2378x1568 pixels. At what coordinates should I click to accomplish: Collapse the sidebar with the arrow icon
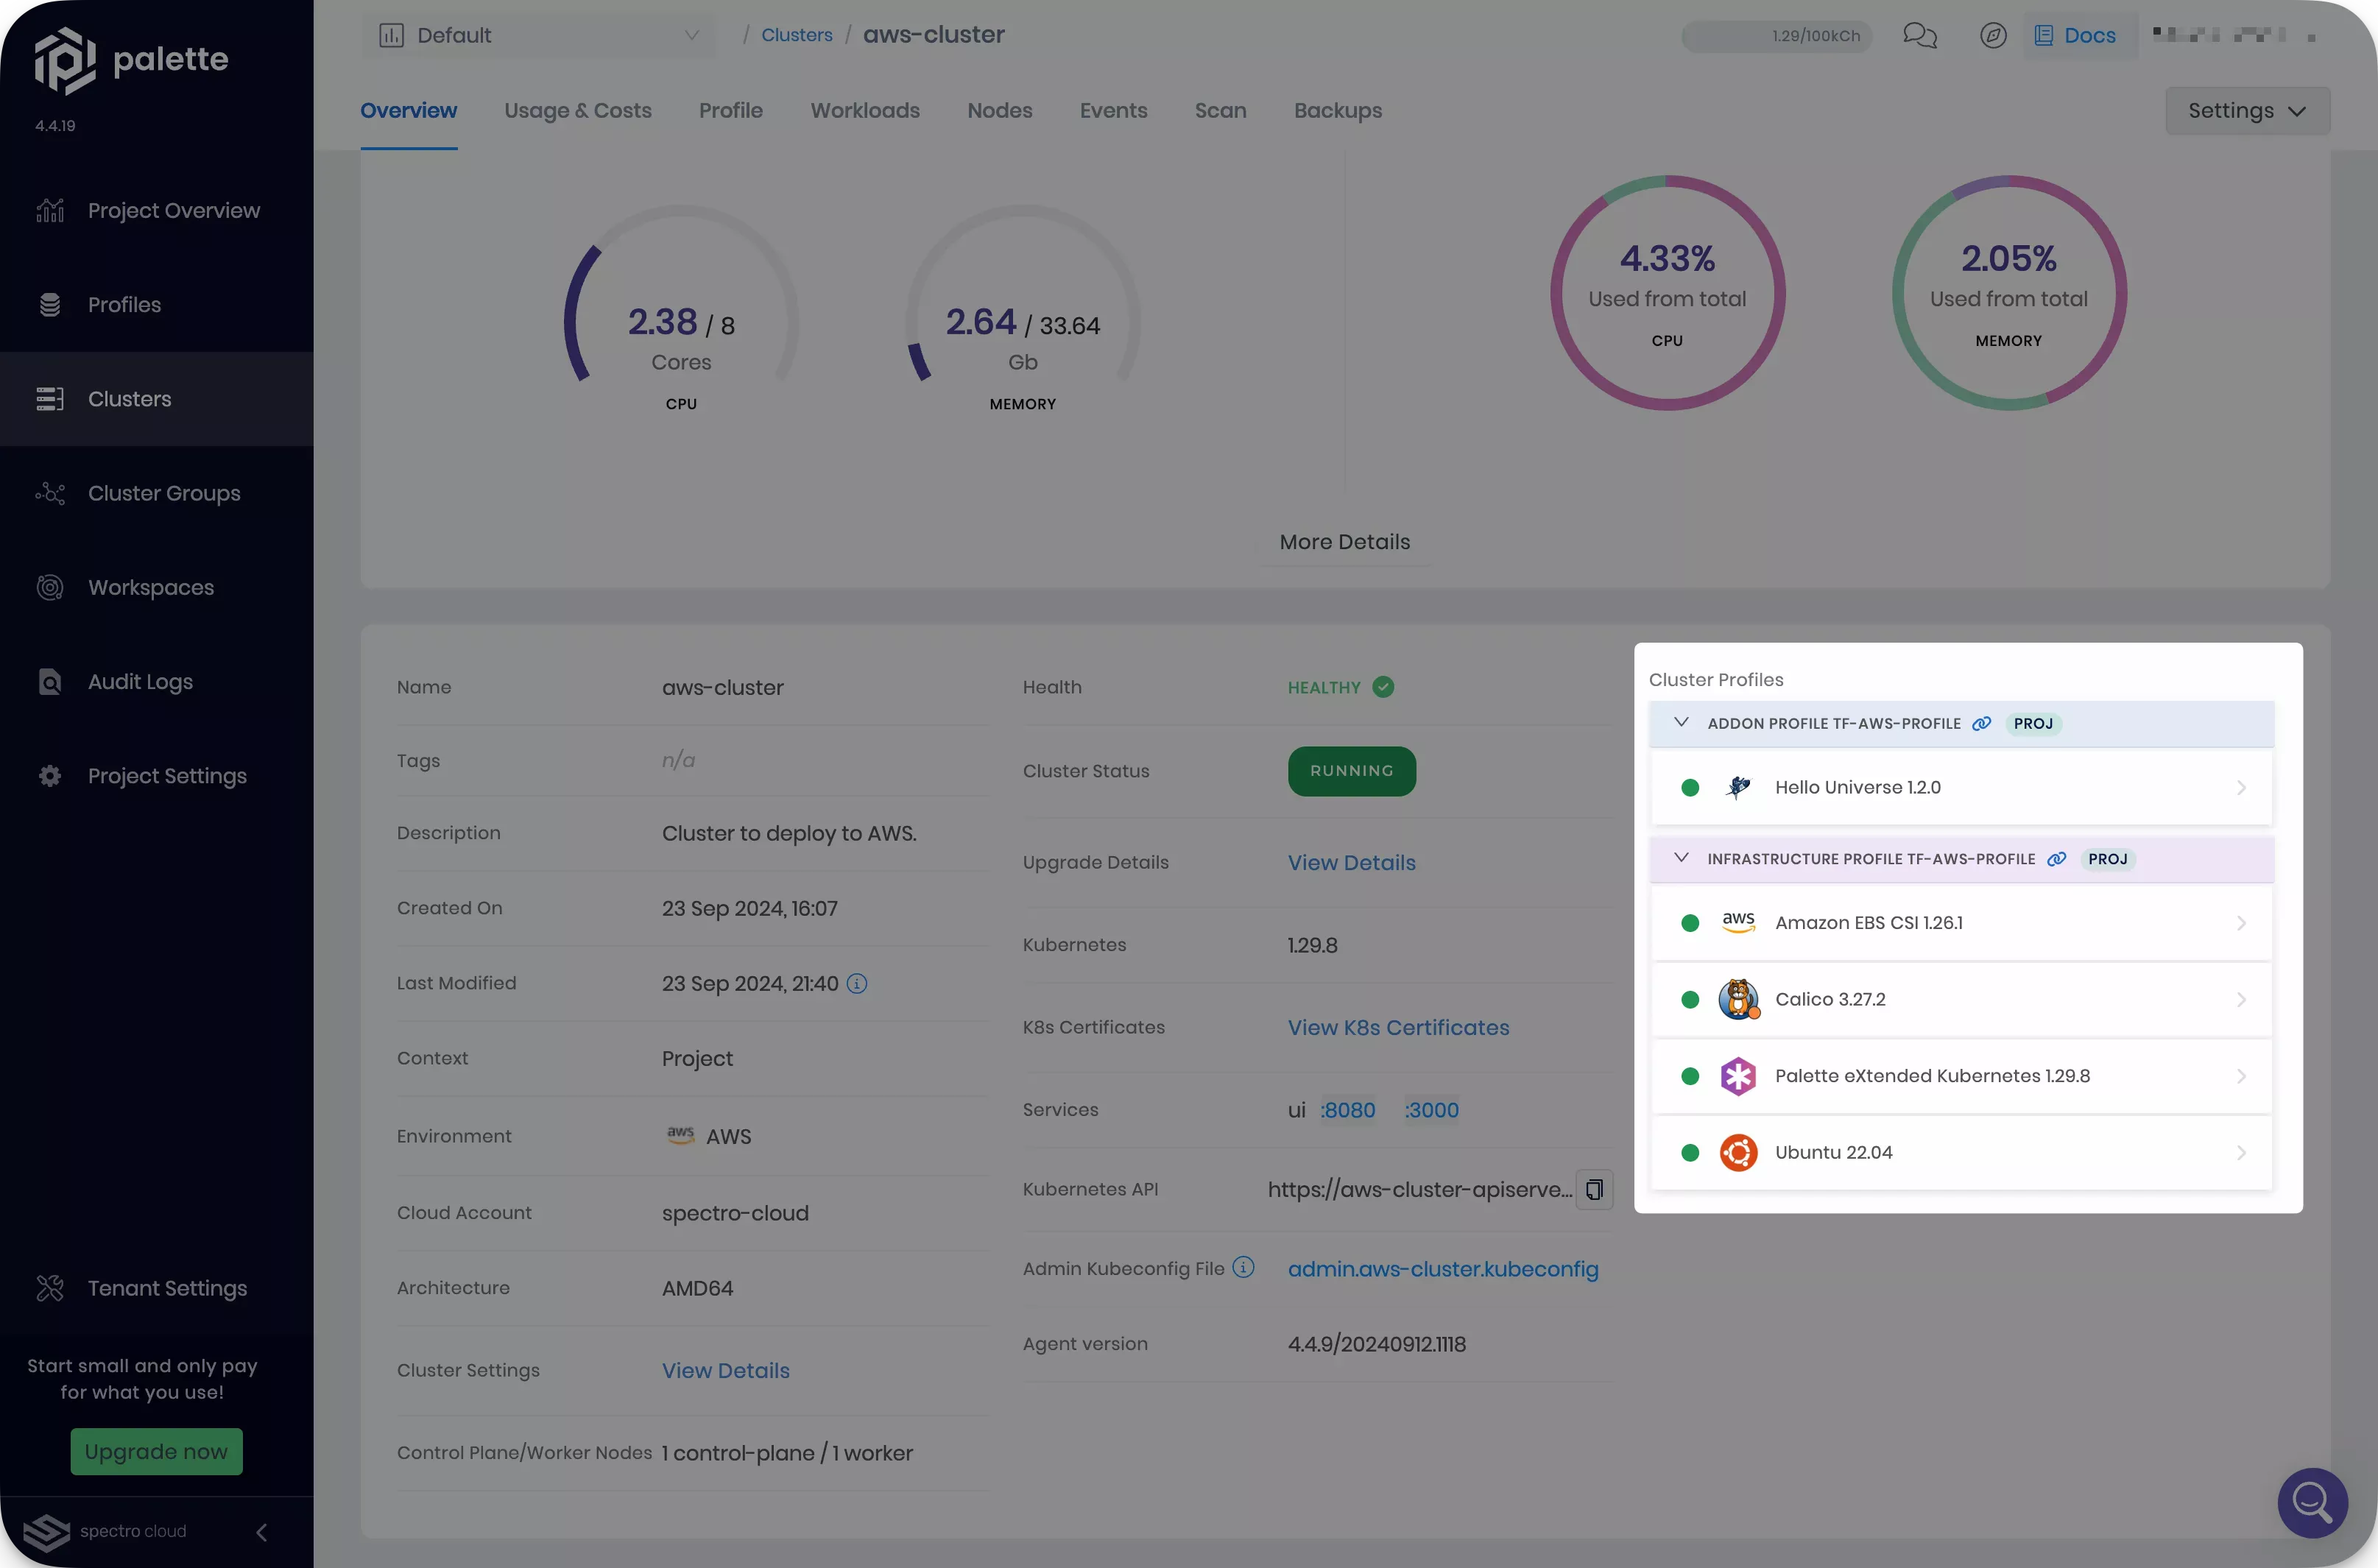[x=261, y=1532]
